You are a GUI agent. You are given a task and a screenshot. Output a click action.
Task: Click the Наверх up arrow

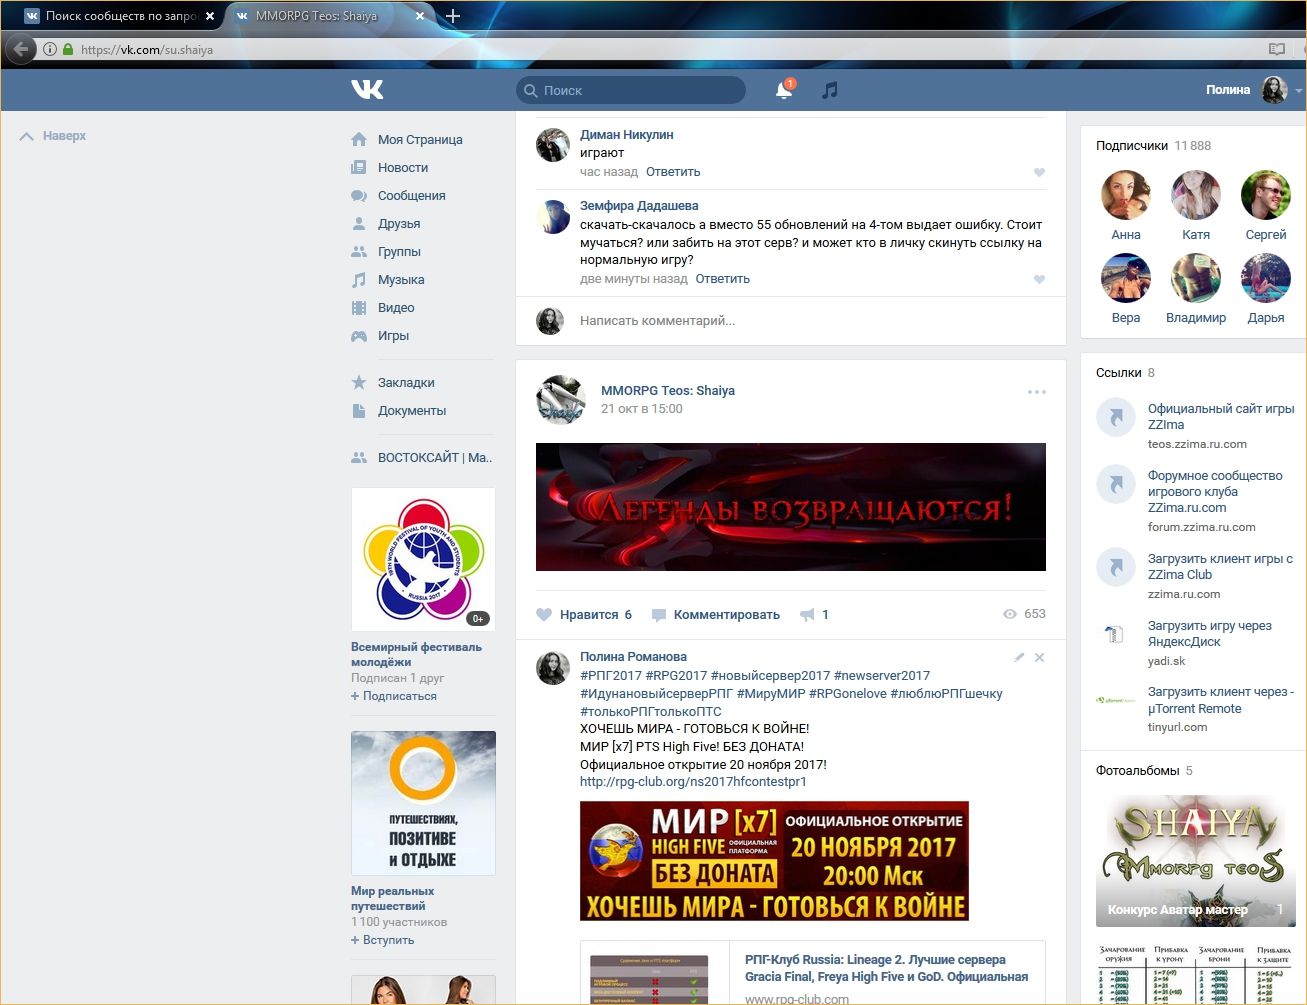pos(27,136)
